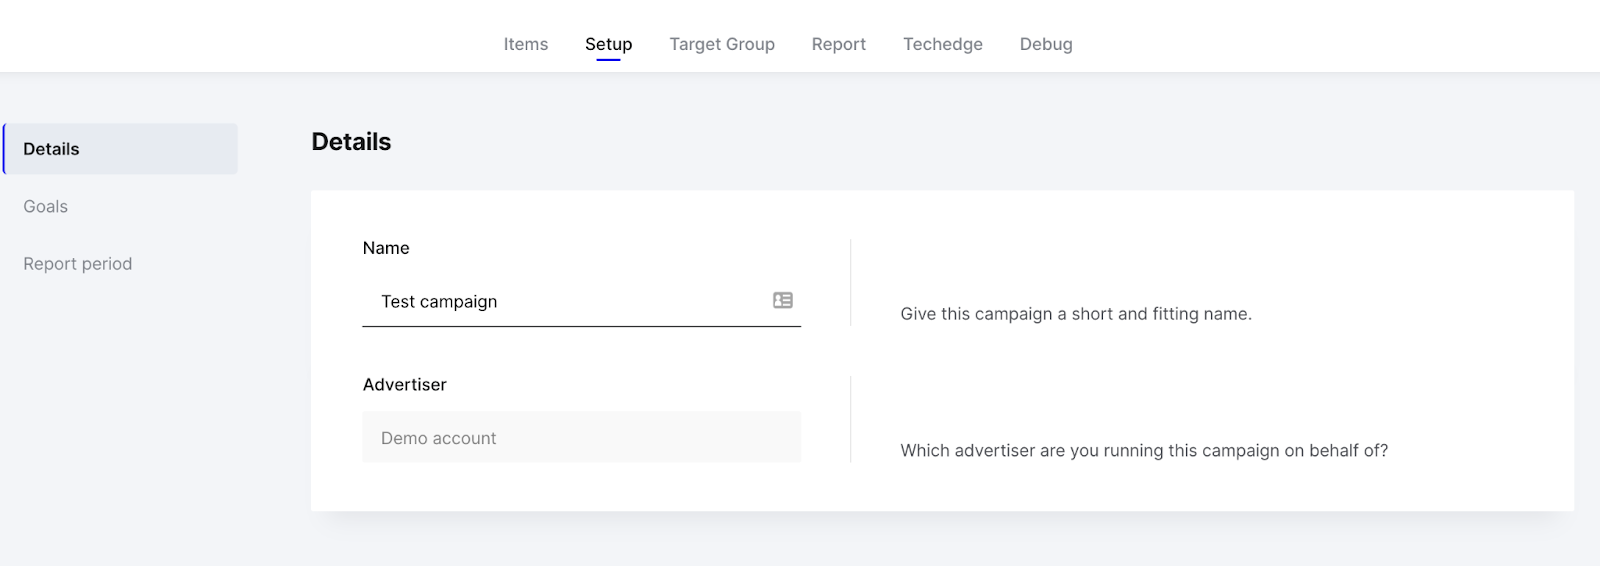
Task: Click the Details page heading
Action: (x=351, y=142)
